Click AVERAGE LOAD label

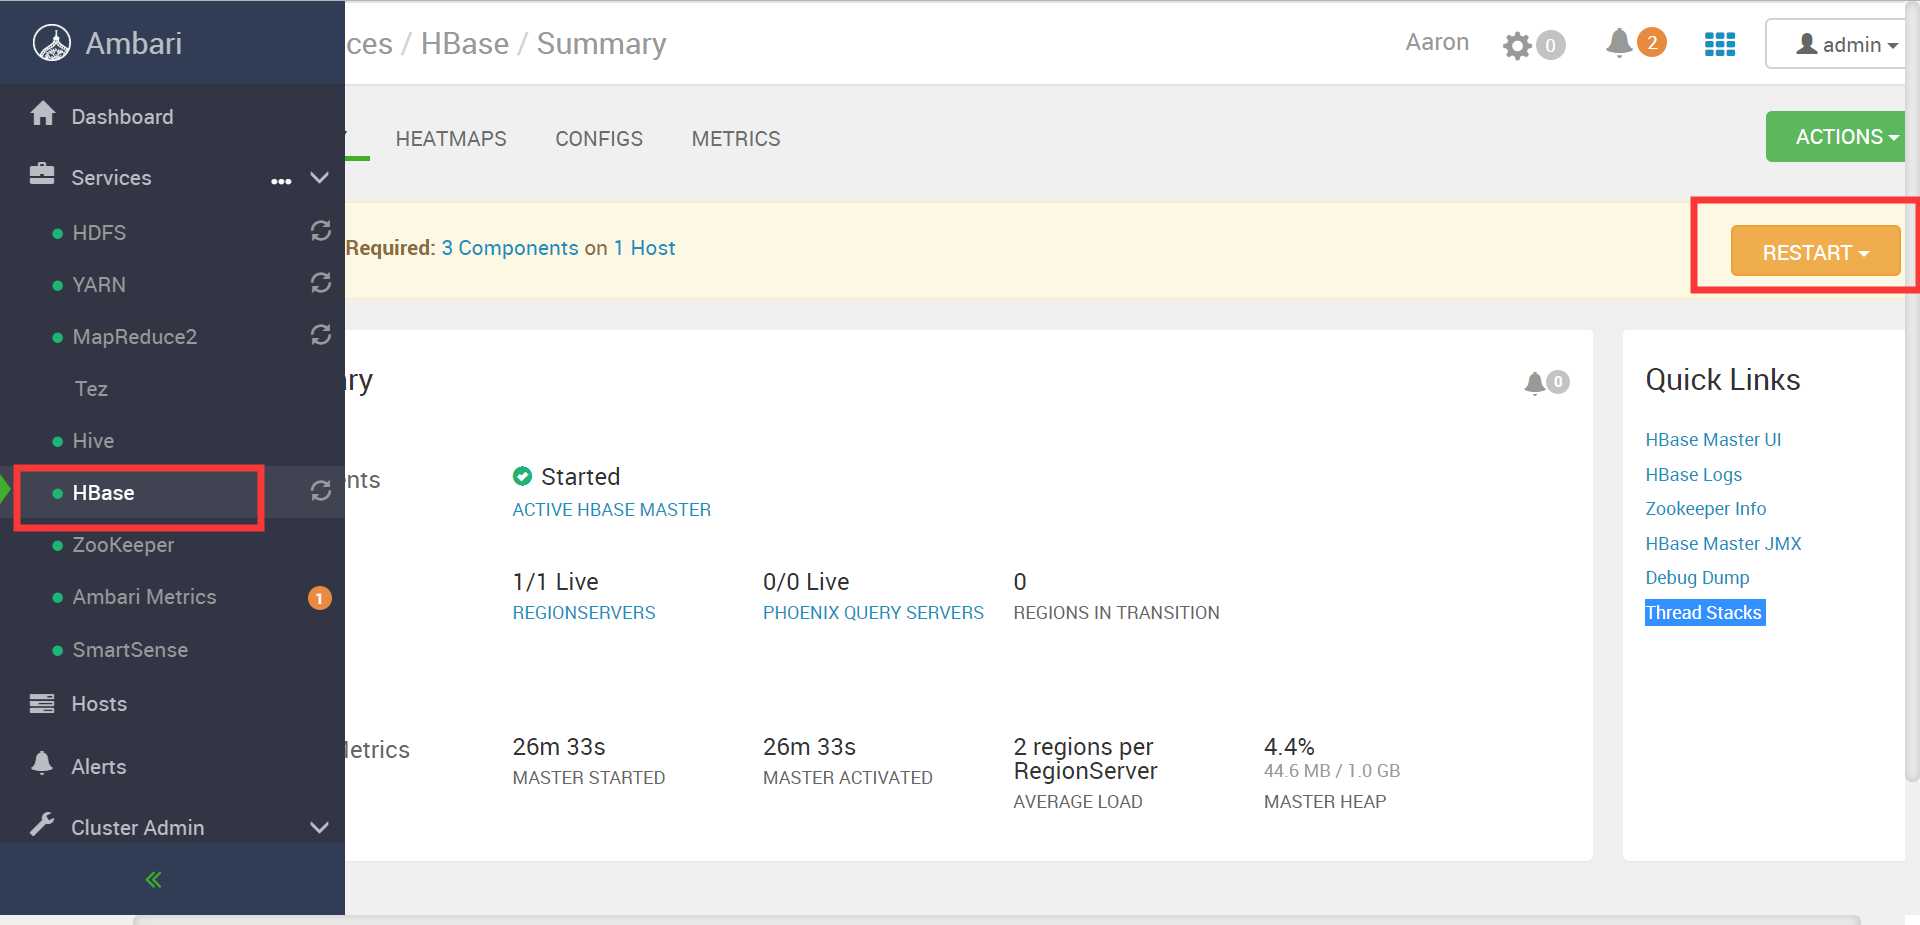click(x=1078, y=802)
